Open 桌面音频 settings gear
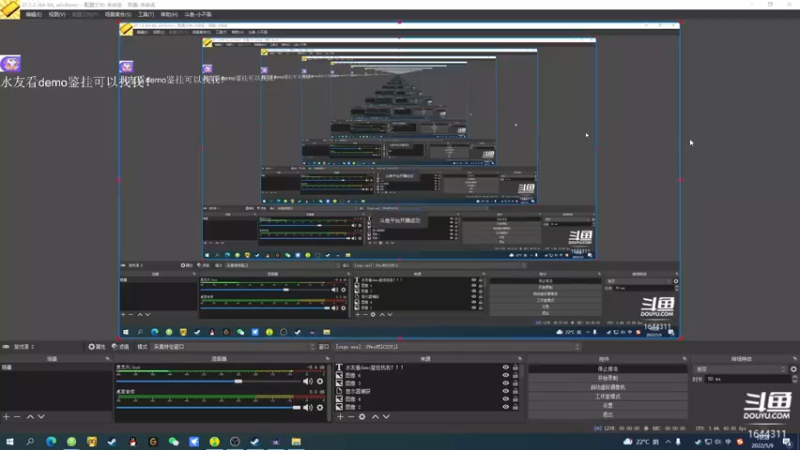Viewport: 800px width, 450px height. pos(320,407)
